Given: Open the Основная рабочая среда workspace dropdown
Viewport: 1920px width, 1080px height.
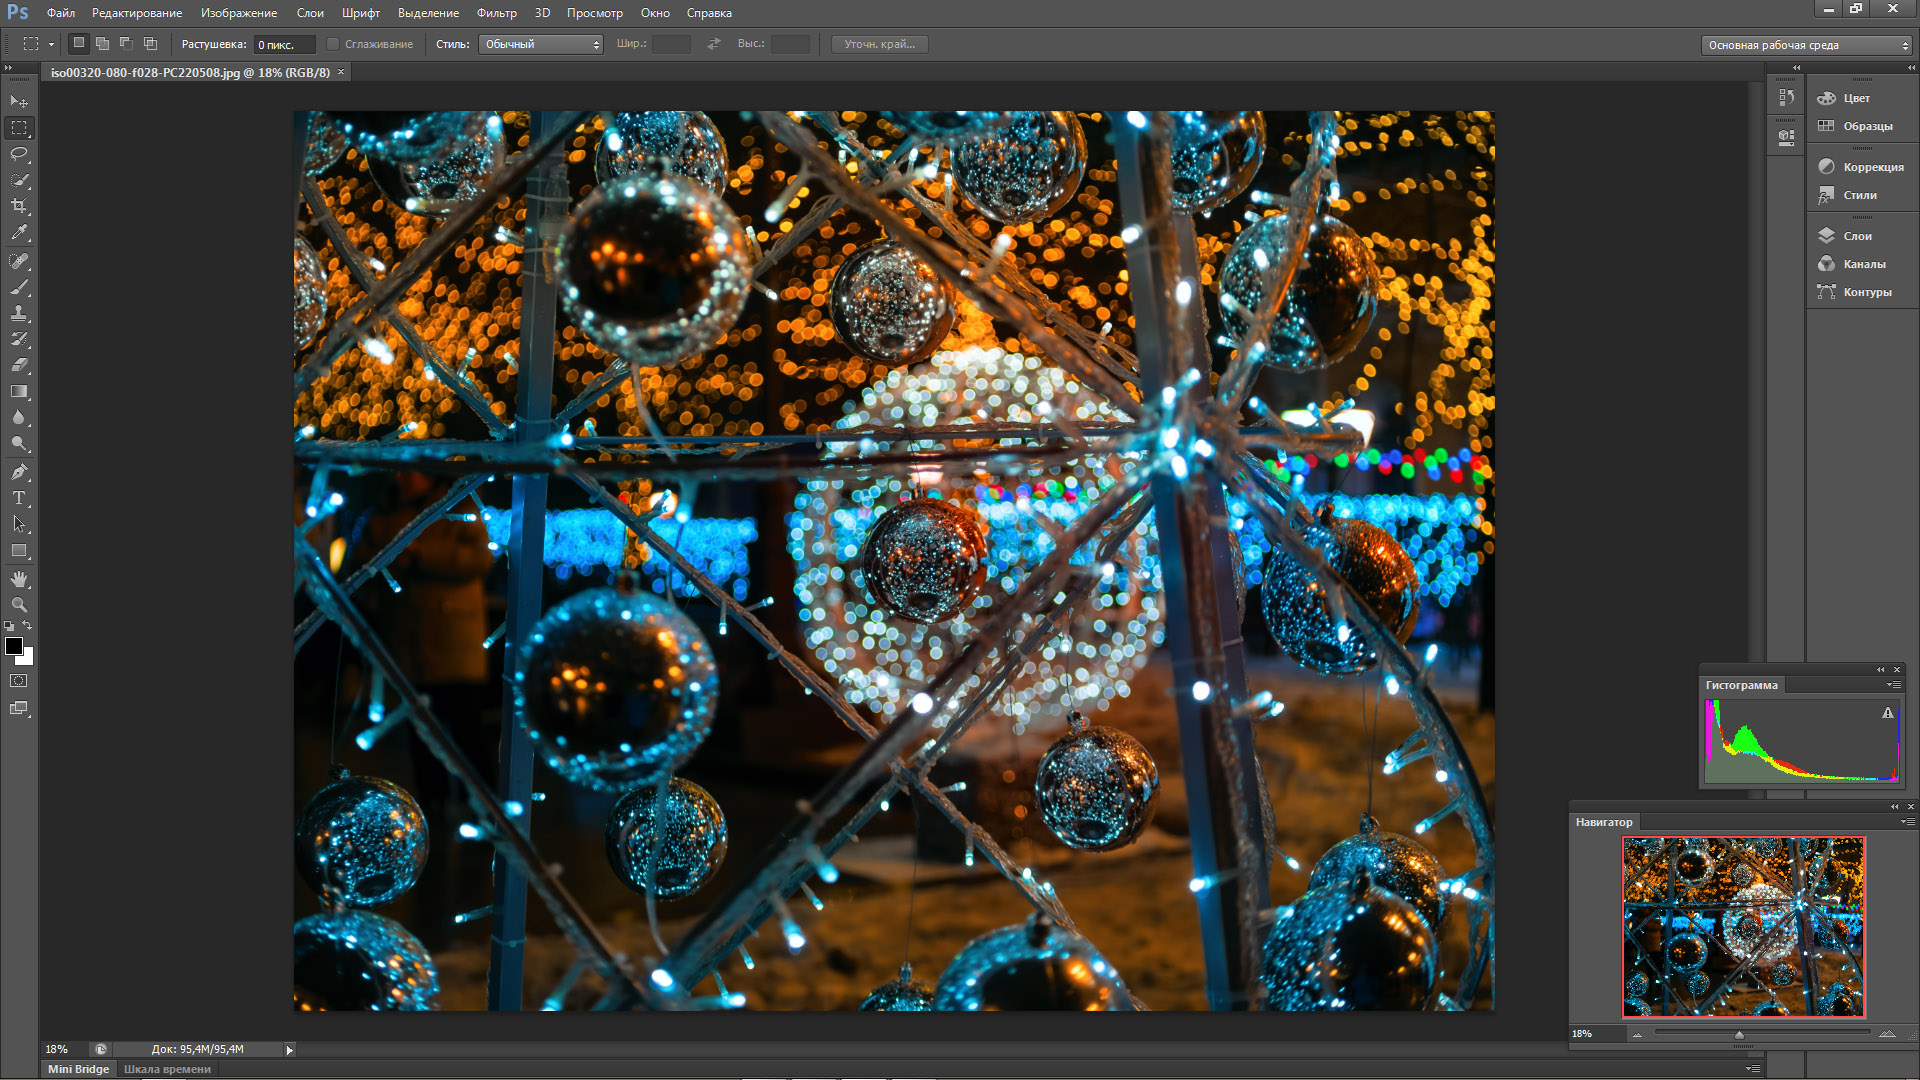Looking at the screenshot, I should [1806, 45].
